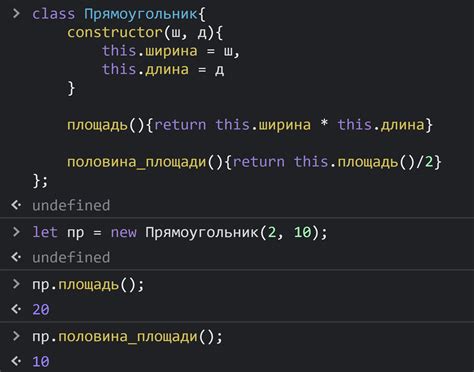Viewport: 474px width, 372px height.
Task: Select class name 'Прямоугольник' after the class keyword
Action: click(x=141, y=14)
